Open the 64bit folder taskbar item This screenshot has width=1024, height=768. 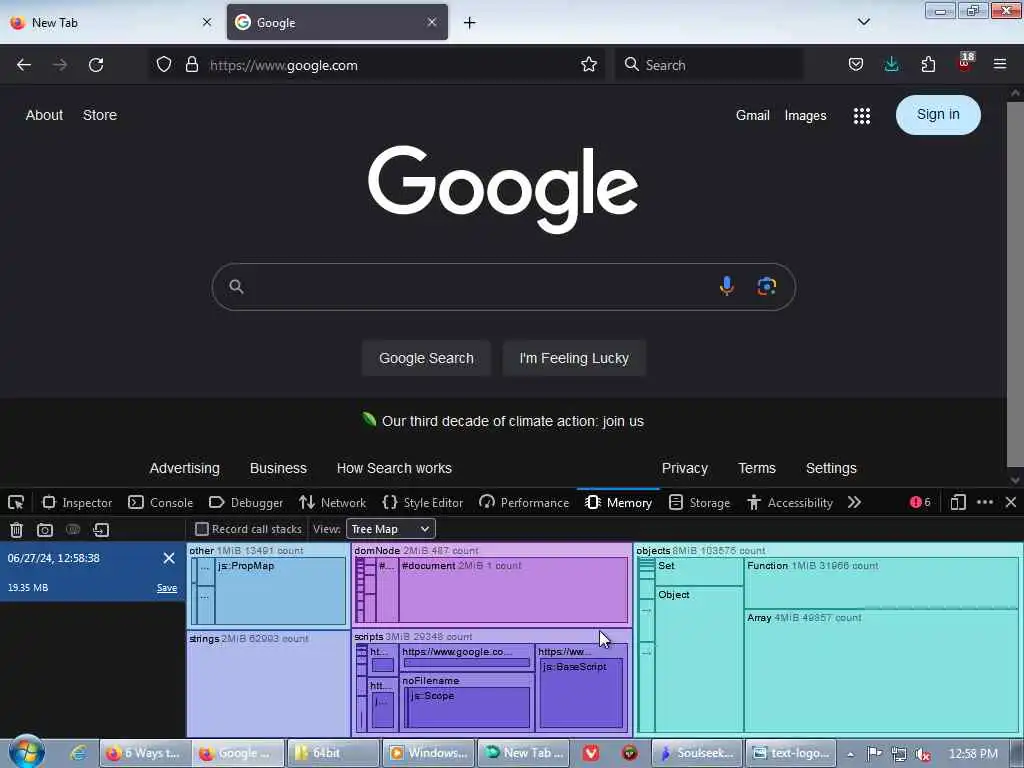(x=333, y=753)
